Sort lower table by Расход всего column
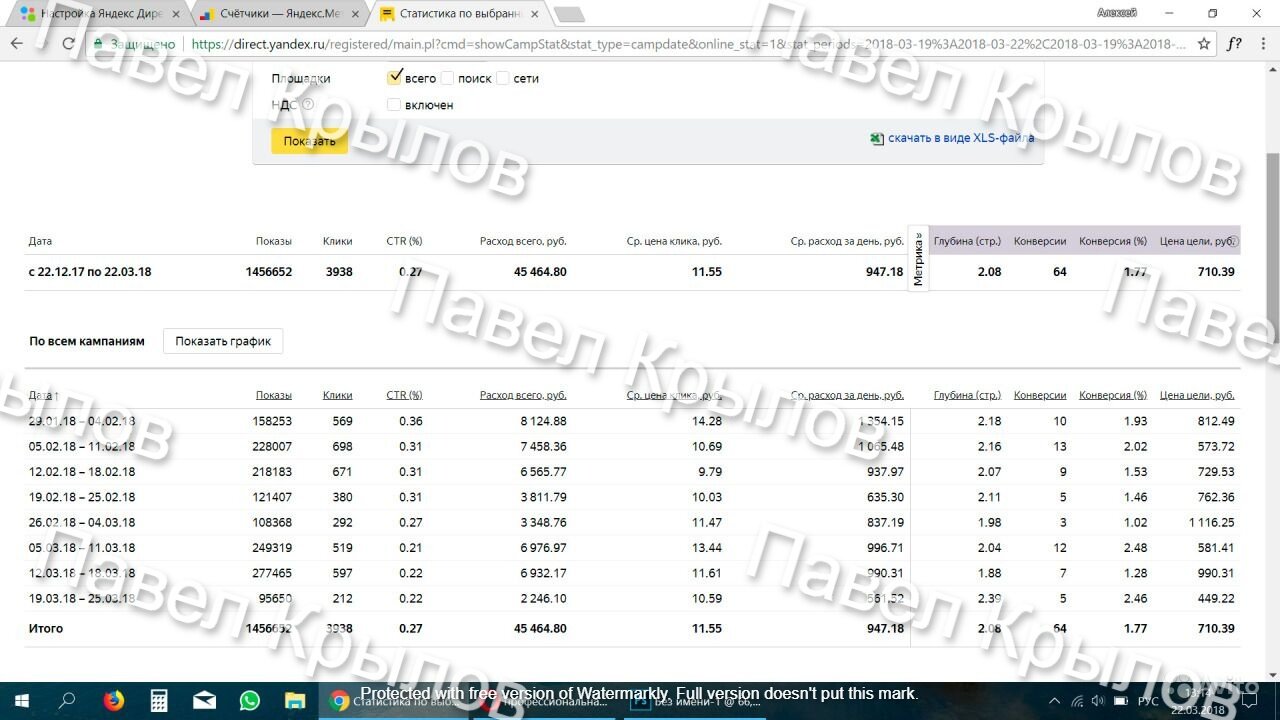1280x720 pixels. point(523,395)
